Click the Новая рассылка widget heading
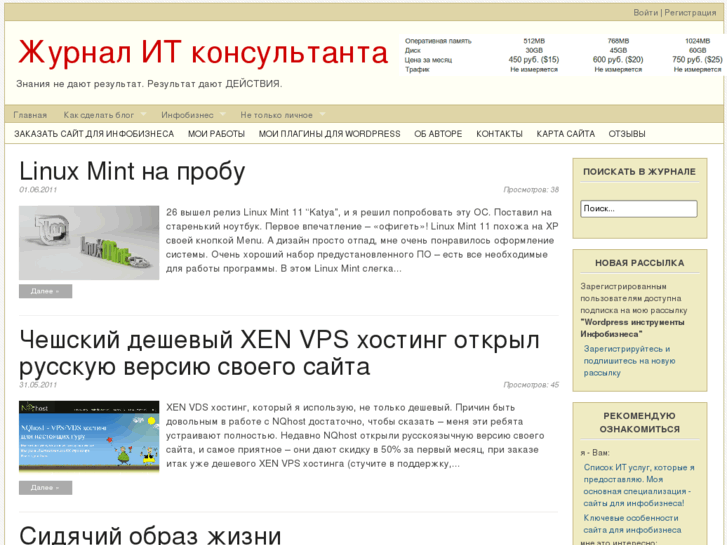Image resolution: width=727 pixels, height=545 pixels. tap(639, 263)
